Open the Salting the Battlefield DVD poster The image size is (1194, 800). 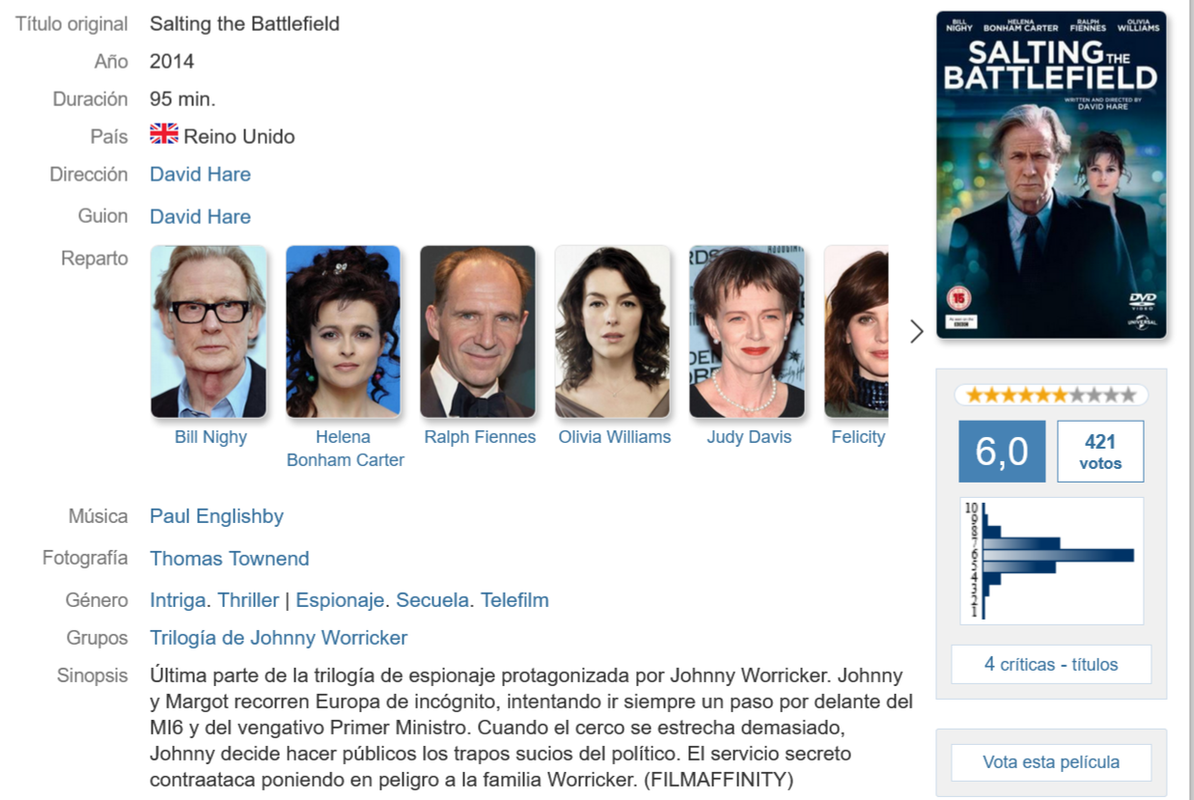[x=1051, y=174]
